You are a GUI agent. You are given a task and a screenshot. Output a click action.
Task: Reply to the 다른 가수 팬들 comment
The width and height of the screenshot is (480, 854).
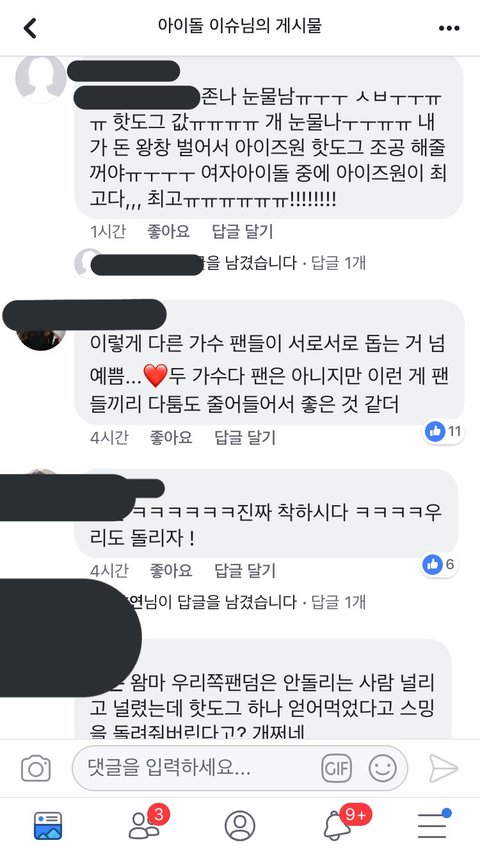(x=245, y=437)
